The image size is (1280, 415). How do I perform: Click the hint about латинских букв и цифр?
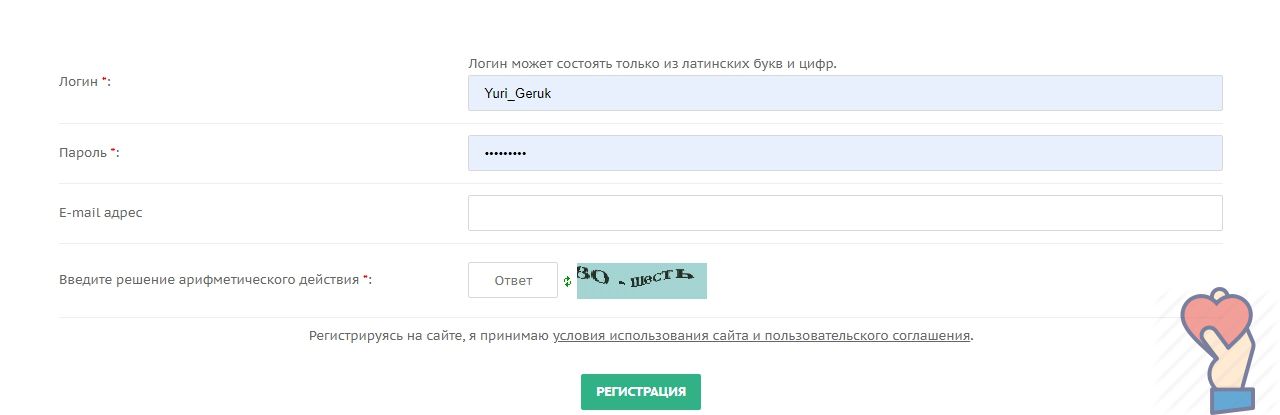(652, 64)
